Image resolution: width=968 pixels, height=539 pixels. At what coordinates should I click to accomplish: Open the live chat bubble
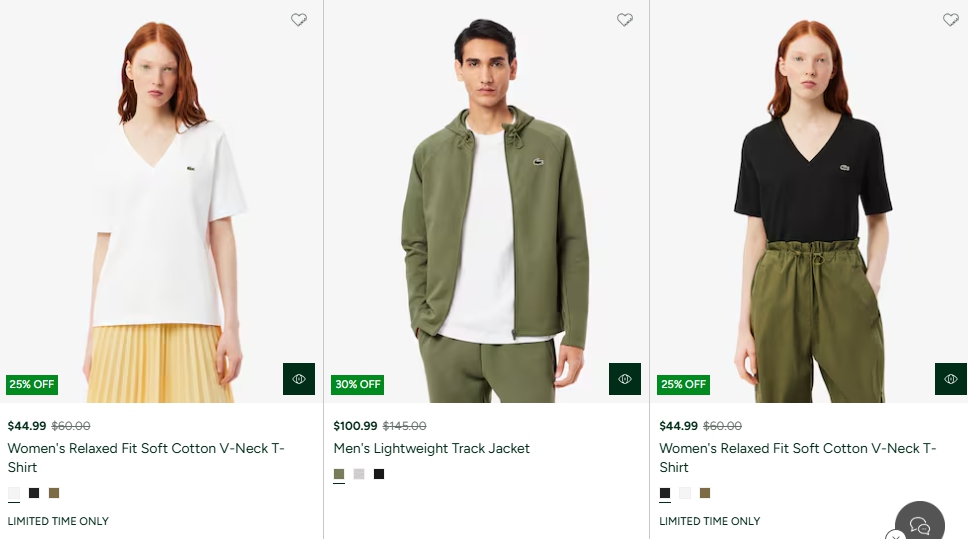[x=920, y=525]
